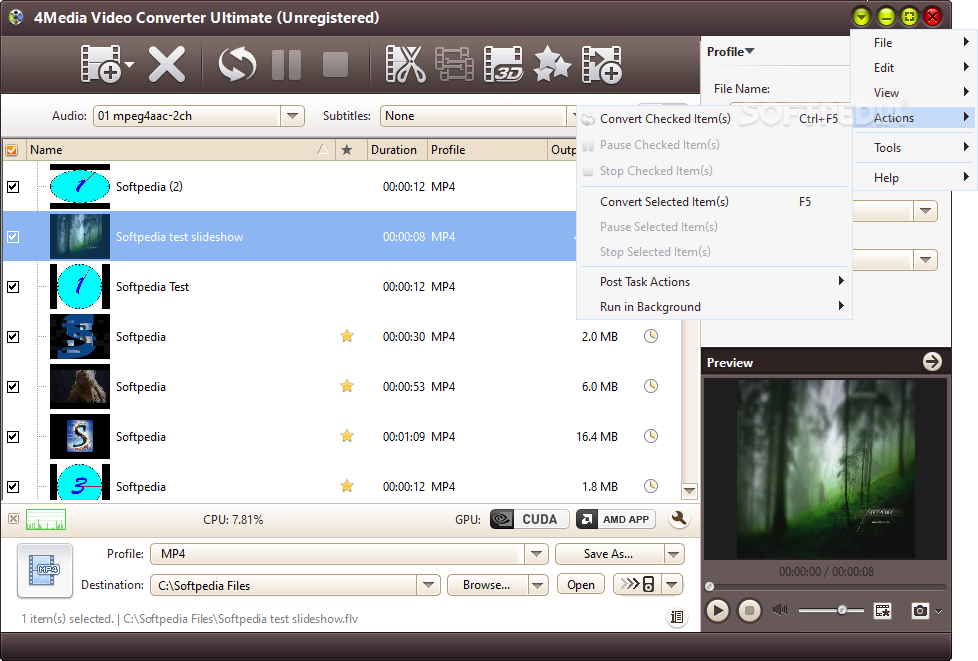Click the Pause toolbar icon
Screen dimensions: 978x661
(x=287, y=64)
